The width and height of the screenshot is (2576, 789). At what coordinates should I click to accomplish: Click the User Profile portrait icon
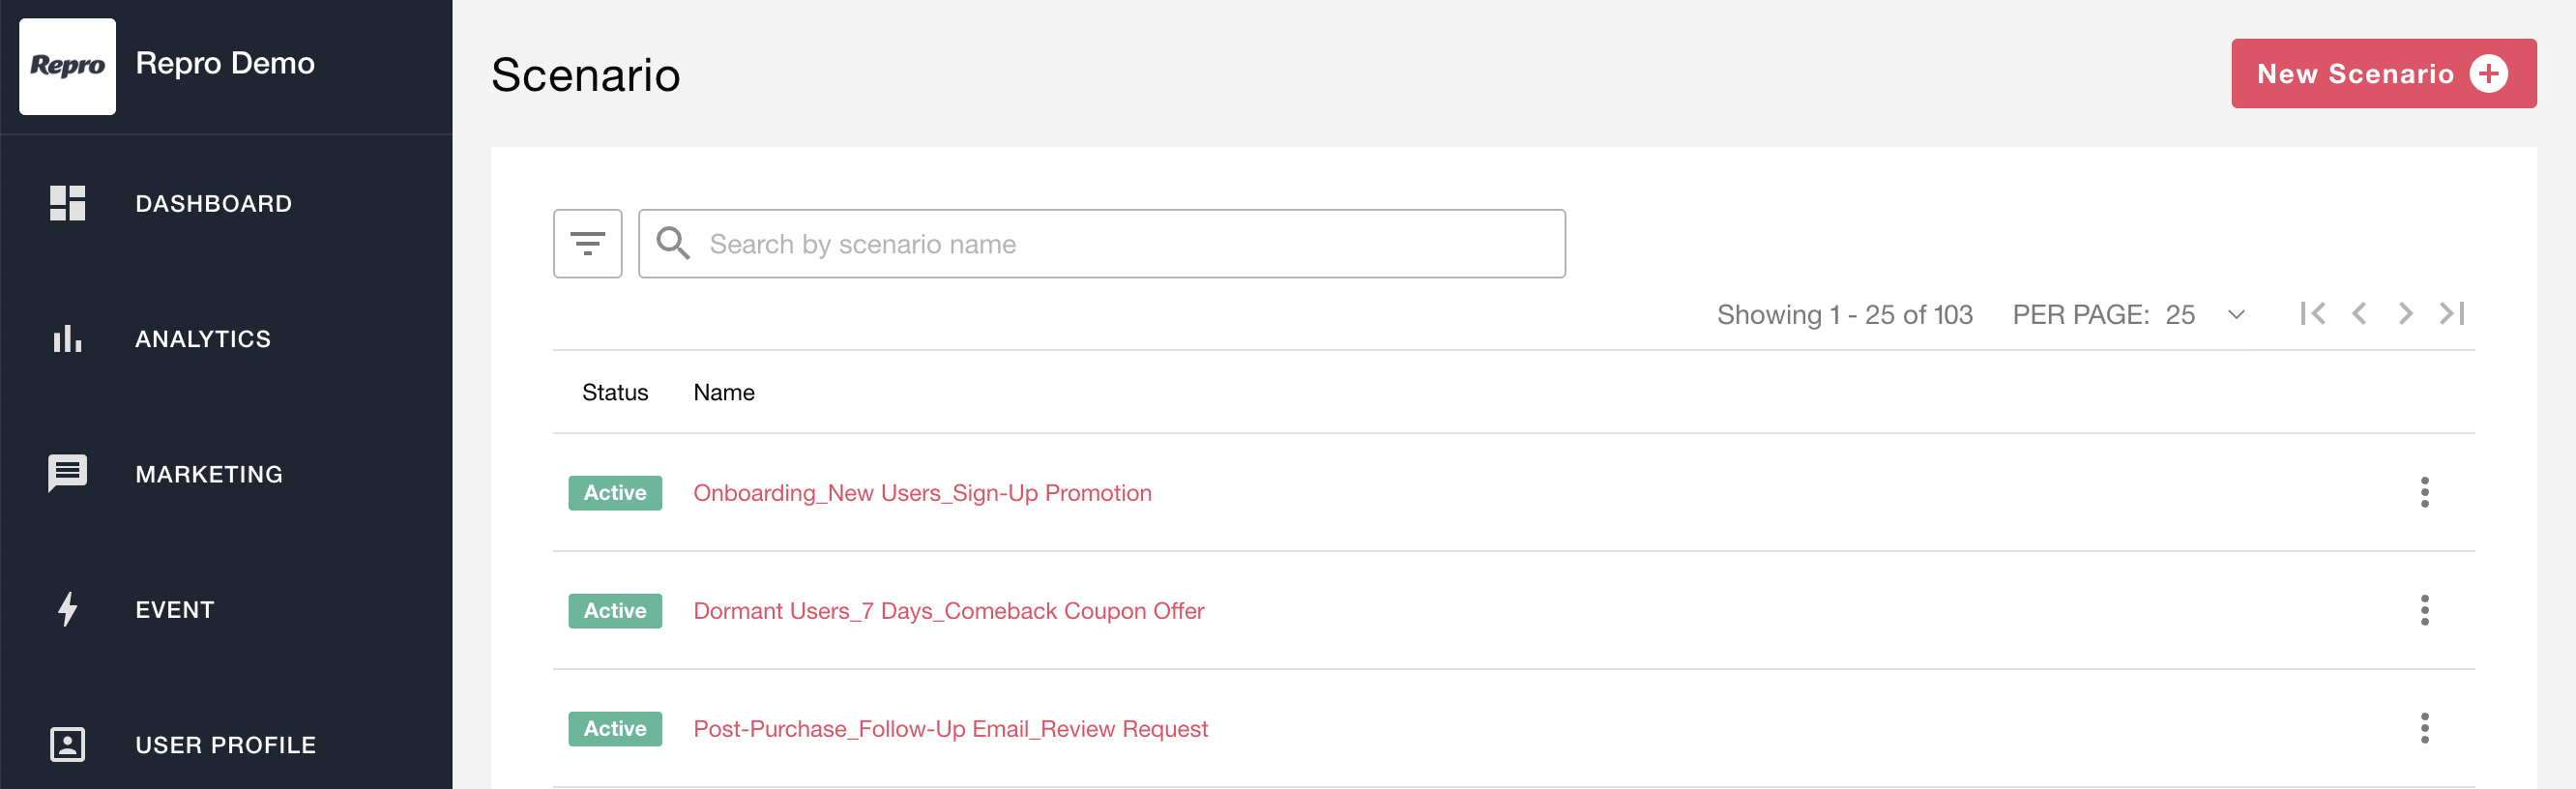67,745
